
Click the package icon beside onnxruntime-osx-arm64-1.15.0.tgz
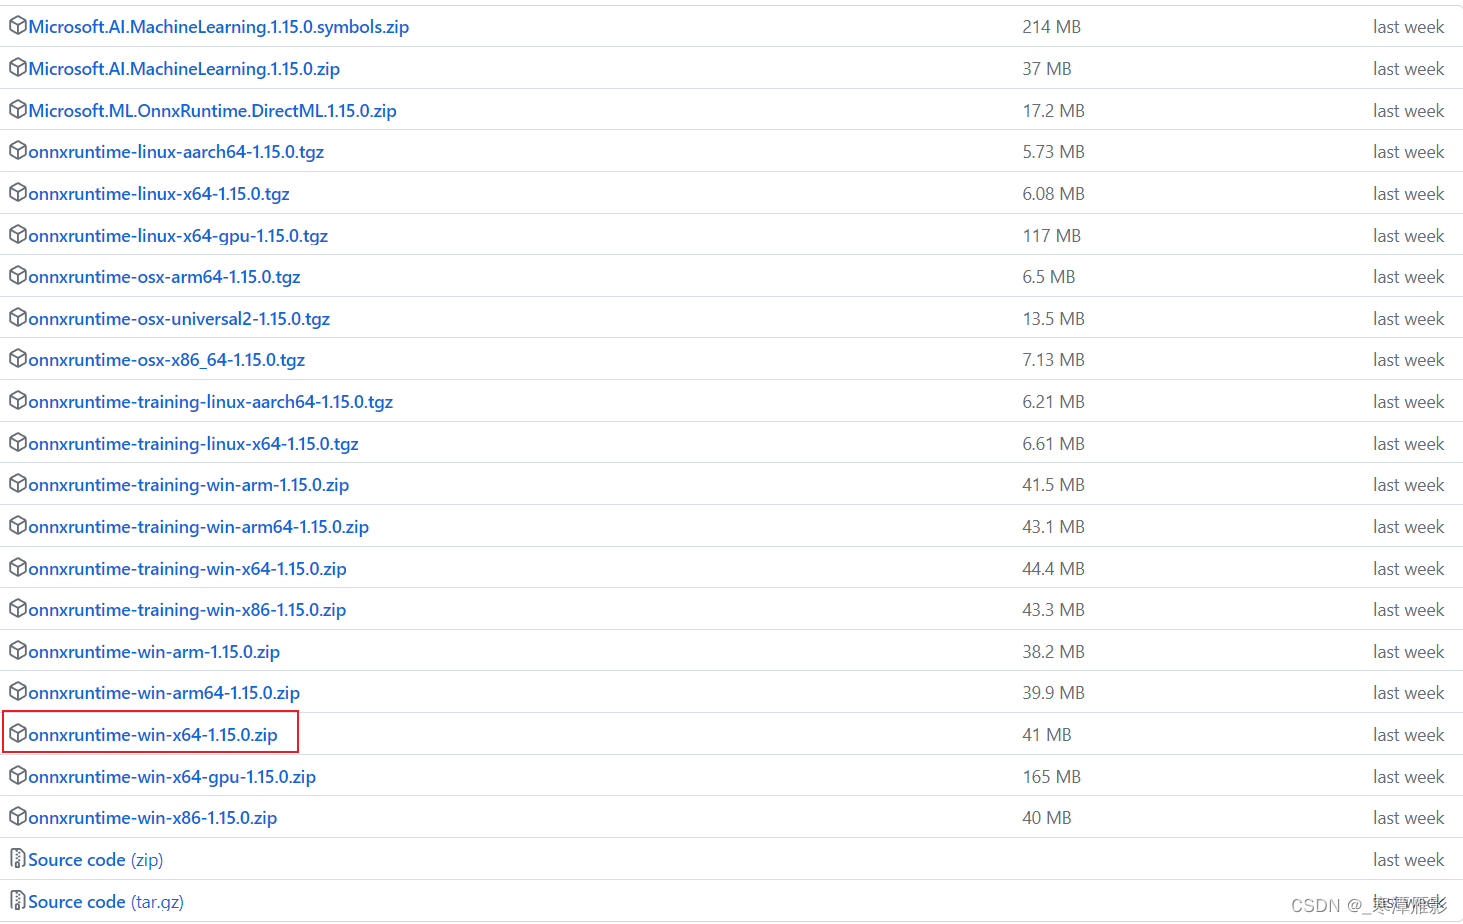pyautogui.click(x=18, y=275)
